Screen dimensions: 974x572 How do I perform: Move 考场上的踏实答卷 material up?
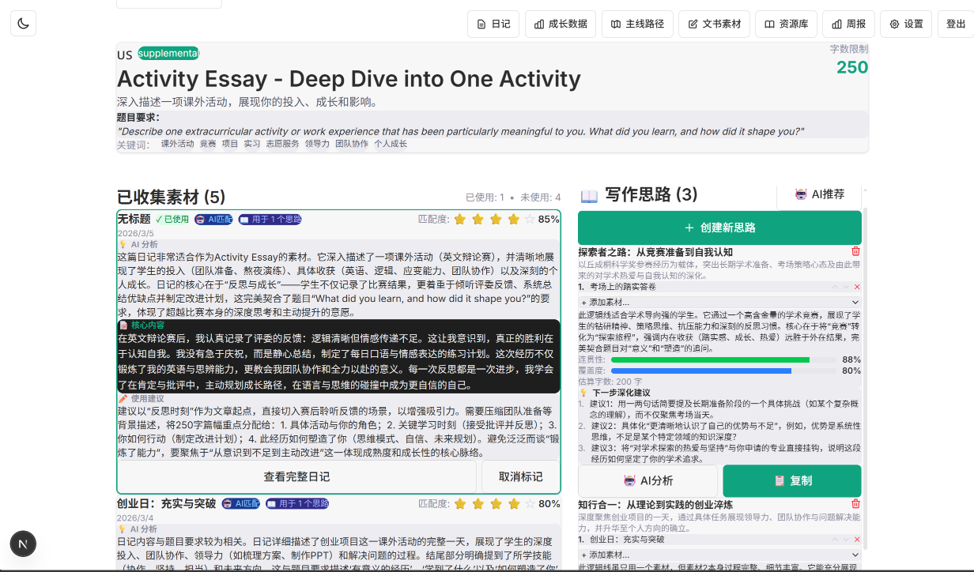coord(835,287)
